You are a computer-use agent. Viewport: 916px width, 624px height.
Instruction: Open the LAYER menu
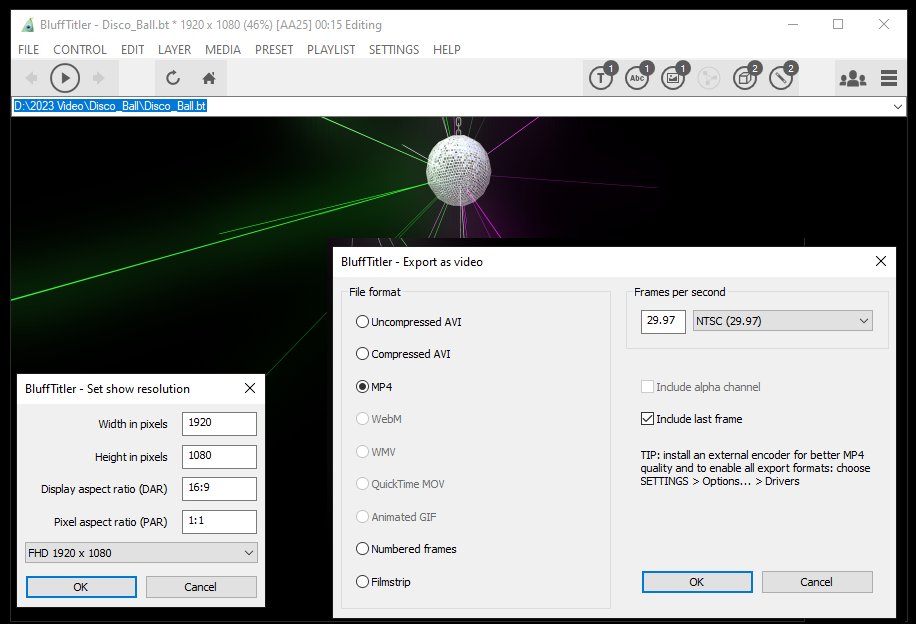tap(175, 50)
